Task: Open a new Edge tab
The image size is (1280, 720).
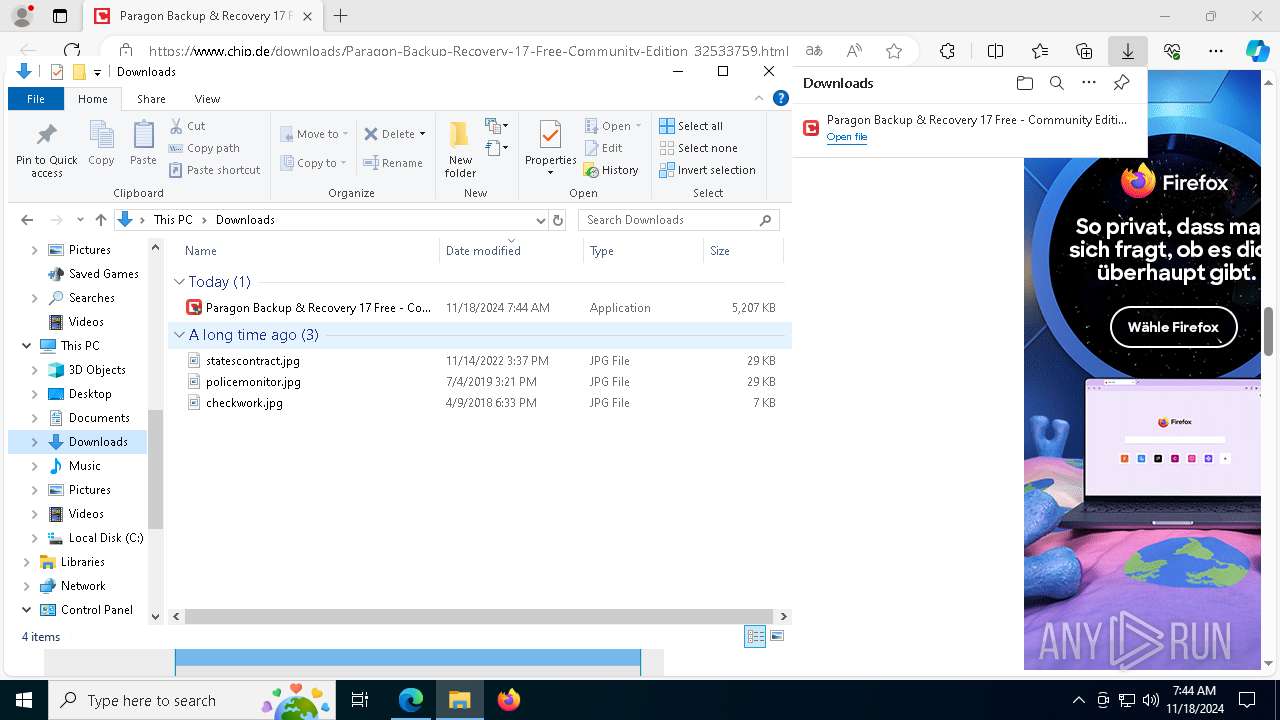Action: pyautogui.click(x=341, y=16)
